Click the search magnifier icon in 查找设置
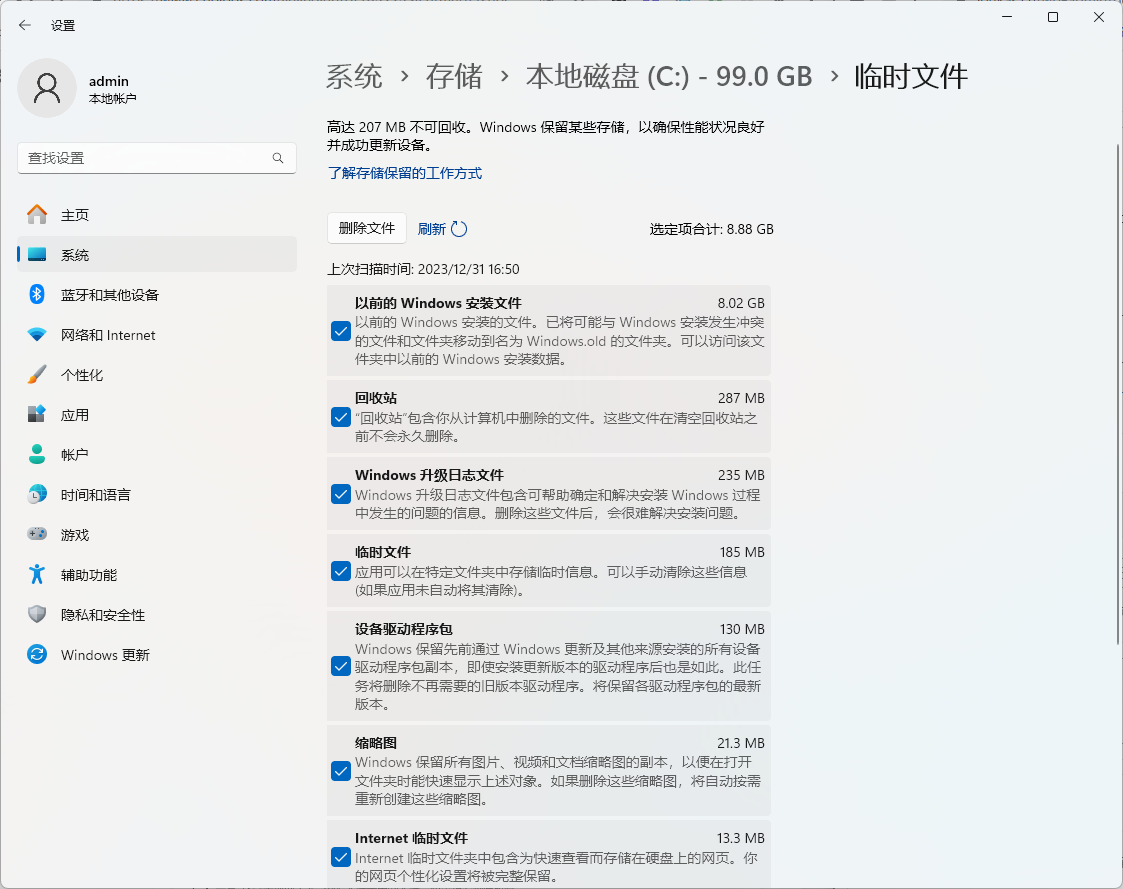This screenshot has width=1123, height=889. [x=278, y=158]
